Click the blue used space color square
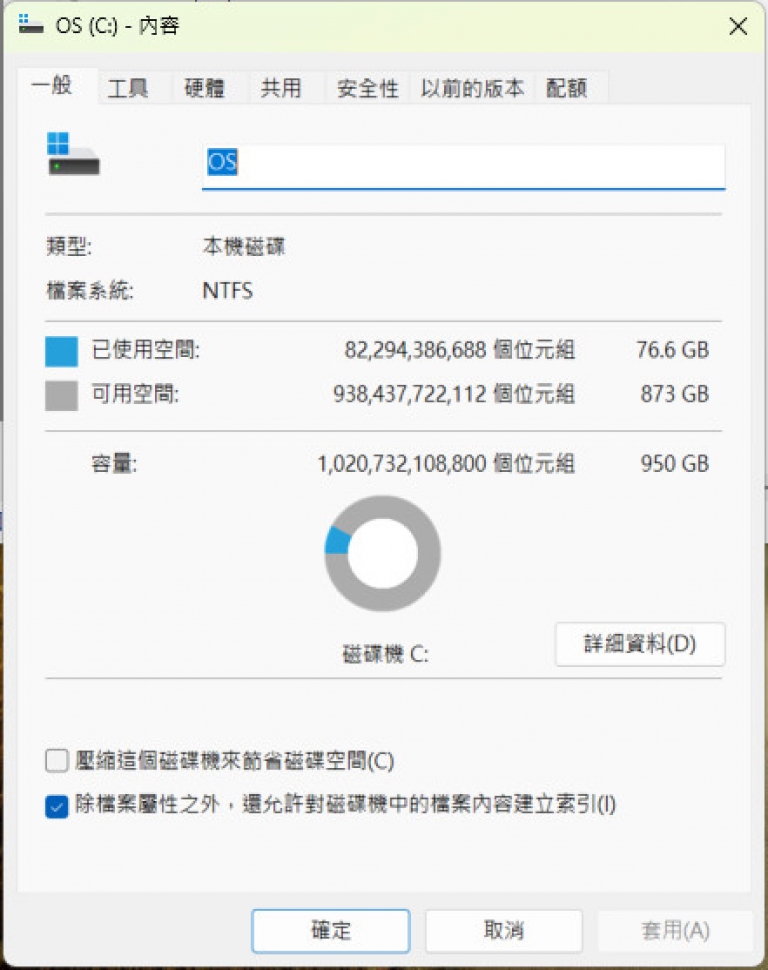This screenshot has width=768, height=970. (x=61, y=351)
